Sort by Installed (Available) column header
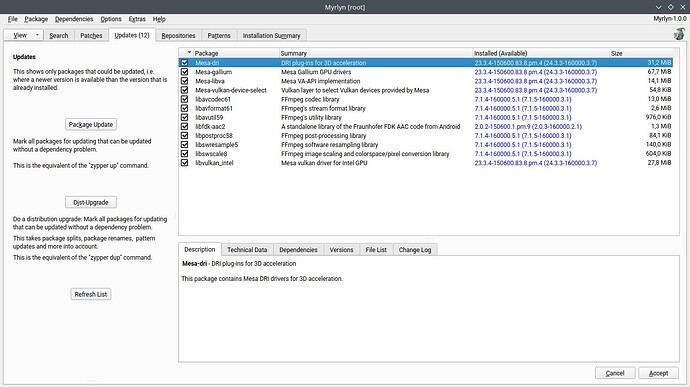Screen dimensions: 690x387 click(x=541, y=53)
